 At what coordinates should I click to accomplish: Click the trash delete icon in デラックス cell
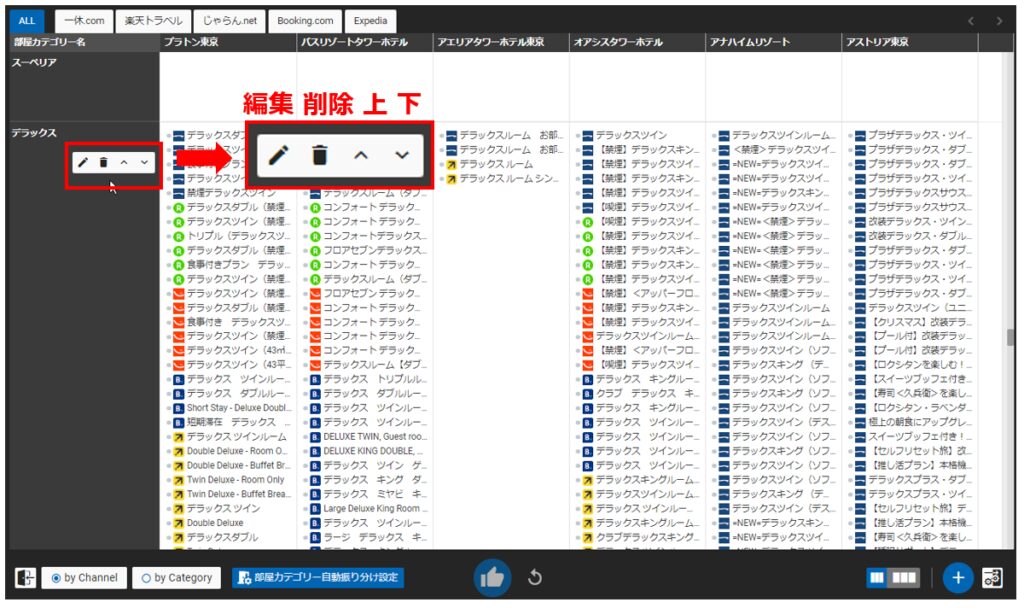pyautogui.click(x=103, y=162)
